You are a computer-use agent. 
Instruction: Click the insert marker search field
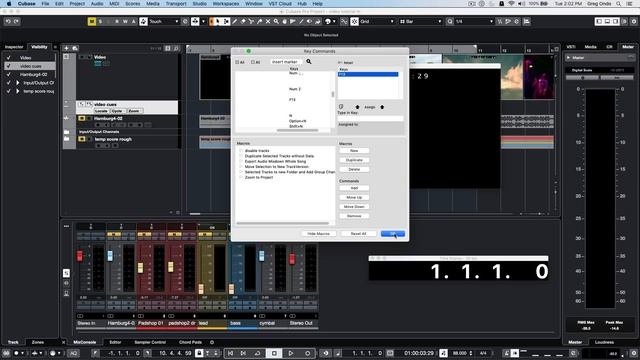click(287, 62)
